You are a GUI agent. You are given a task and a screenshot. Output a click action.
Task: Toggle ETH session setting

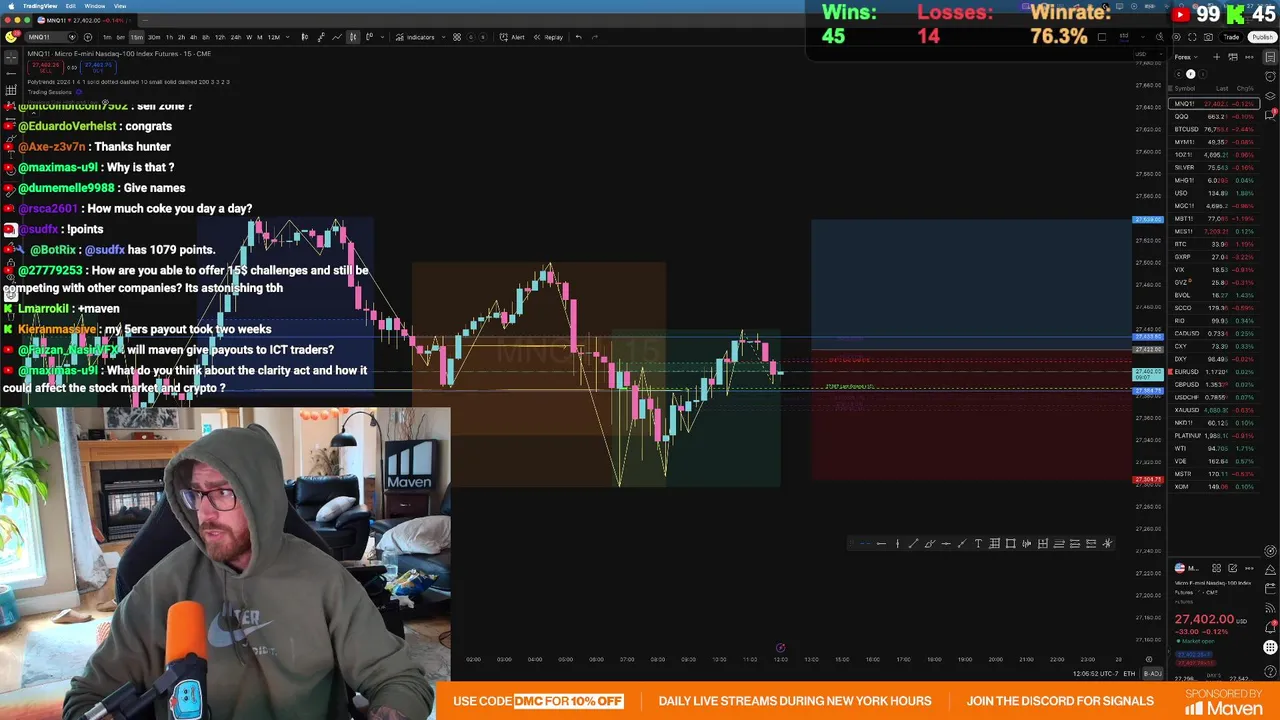(x=1129, y=673)
